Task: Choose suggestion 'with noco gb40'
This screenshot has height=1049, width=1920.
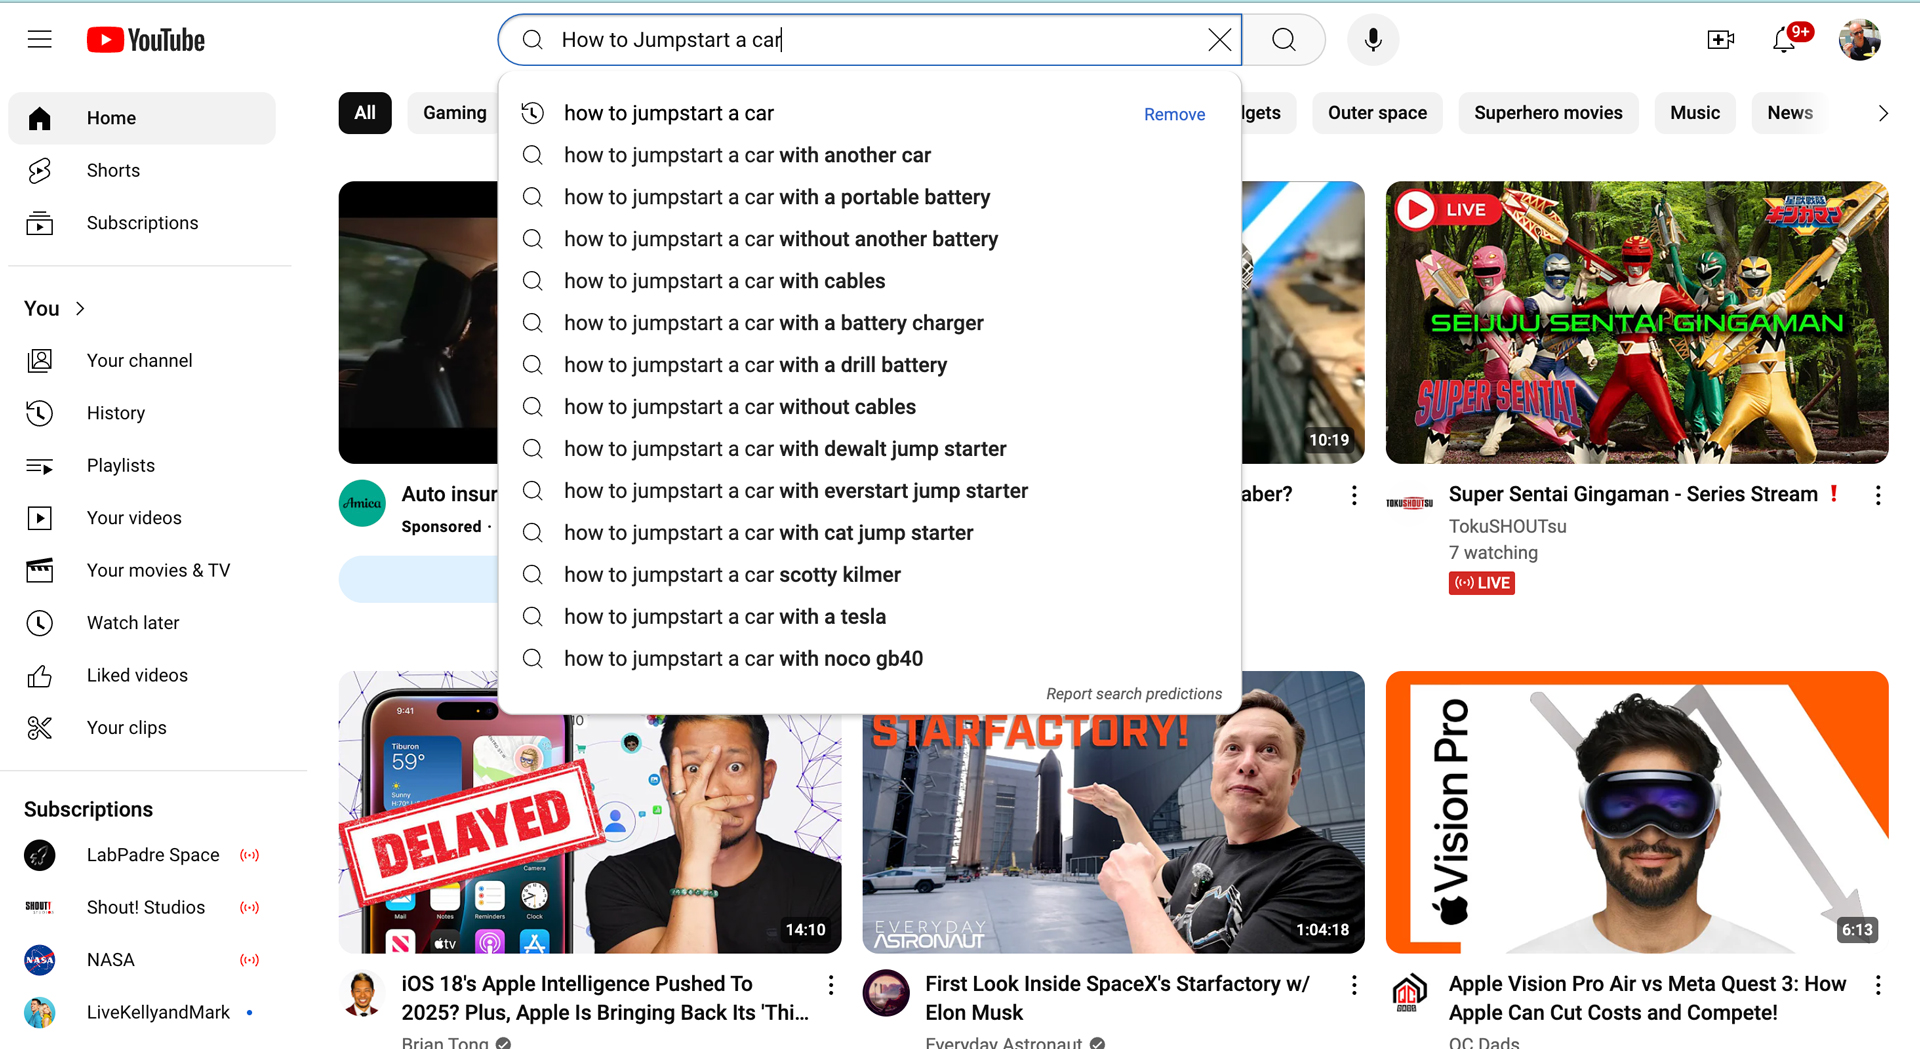Action: [870, 659]
